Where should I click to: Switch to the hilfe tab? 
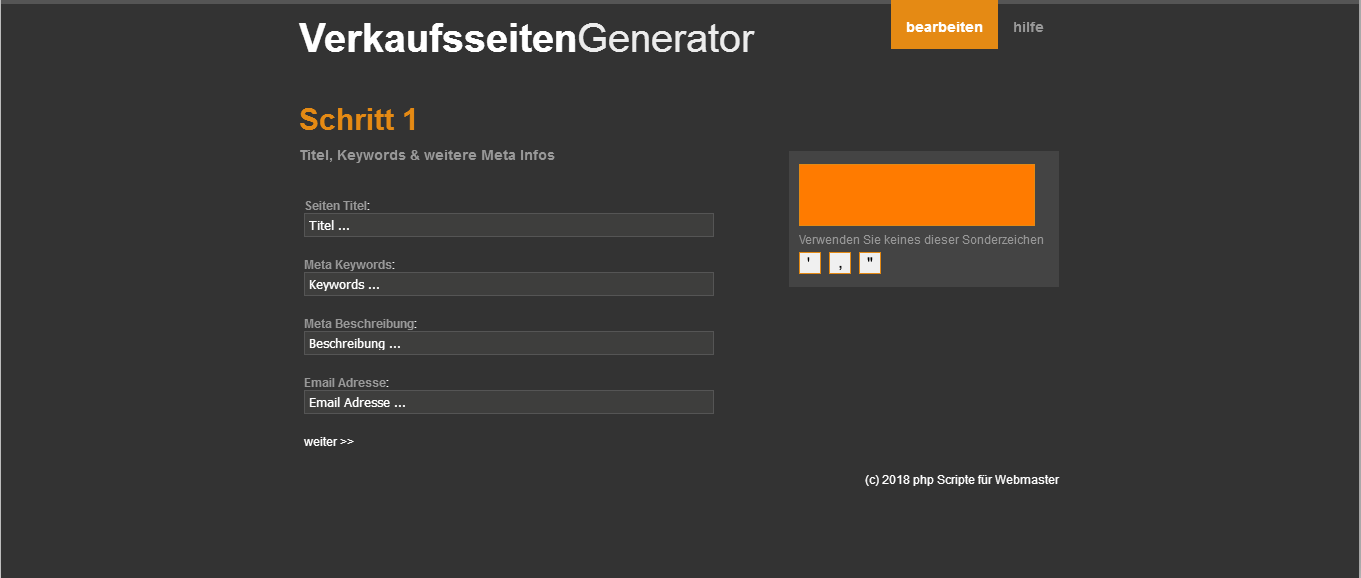click(1028, 27)
